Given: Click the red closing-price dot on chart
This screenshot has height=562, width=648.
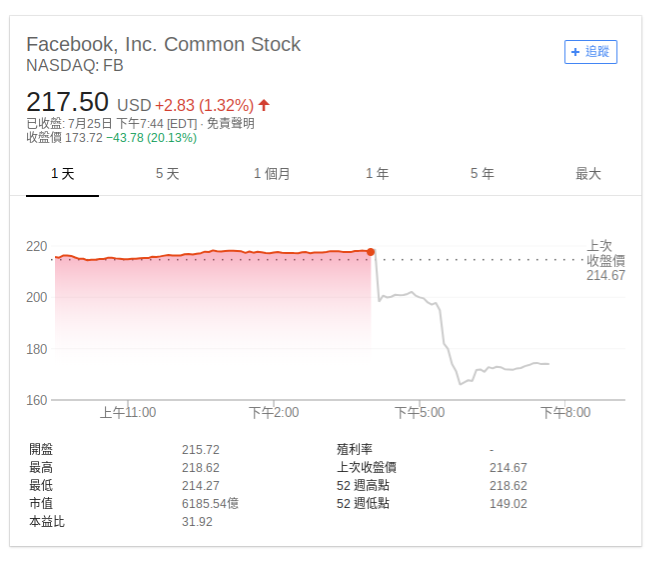Looking at the screenshot, I should [x=371, y=252].
